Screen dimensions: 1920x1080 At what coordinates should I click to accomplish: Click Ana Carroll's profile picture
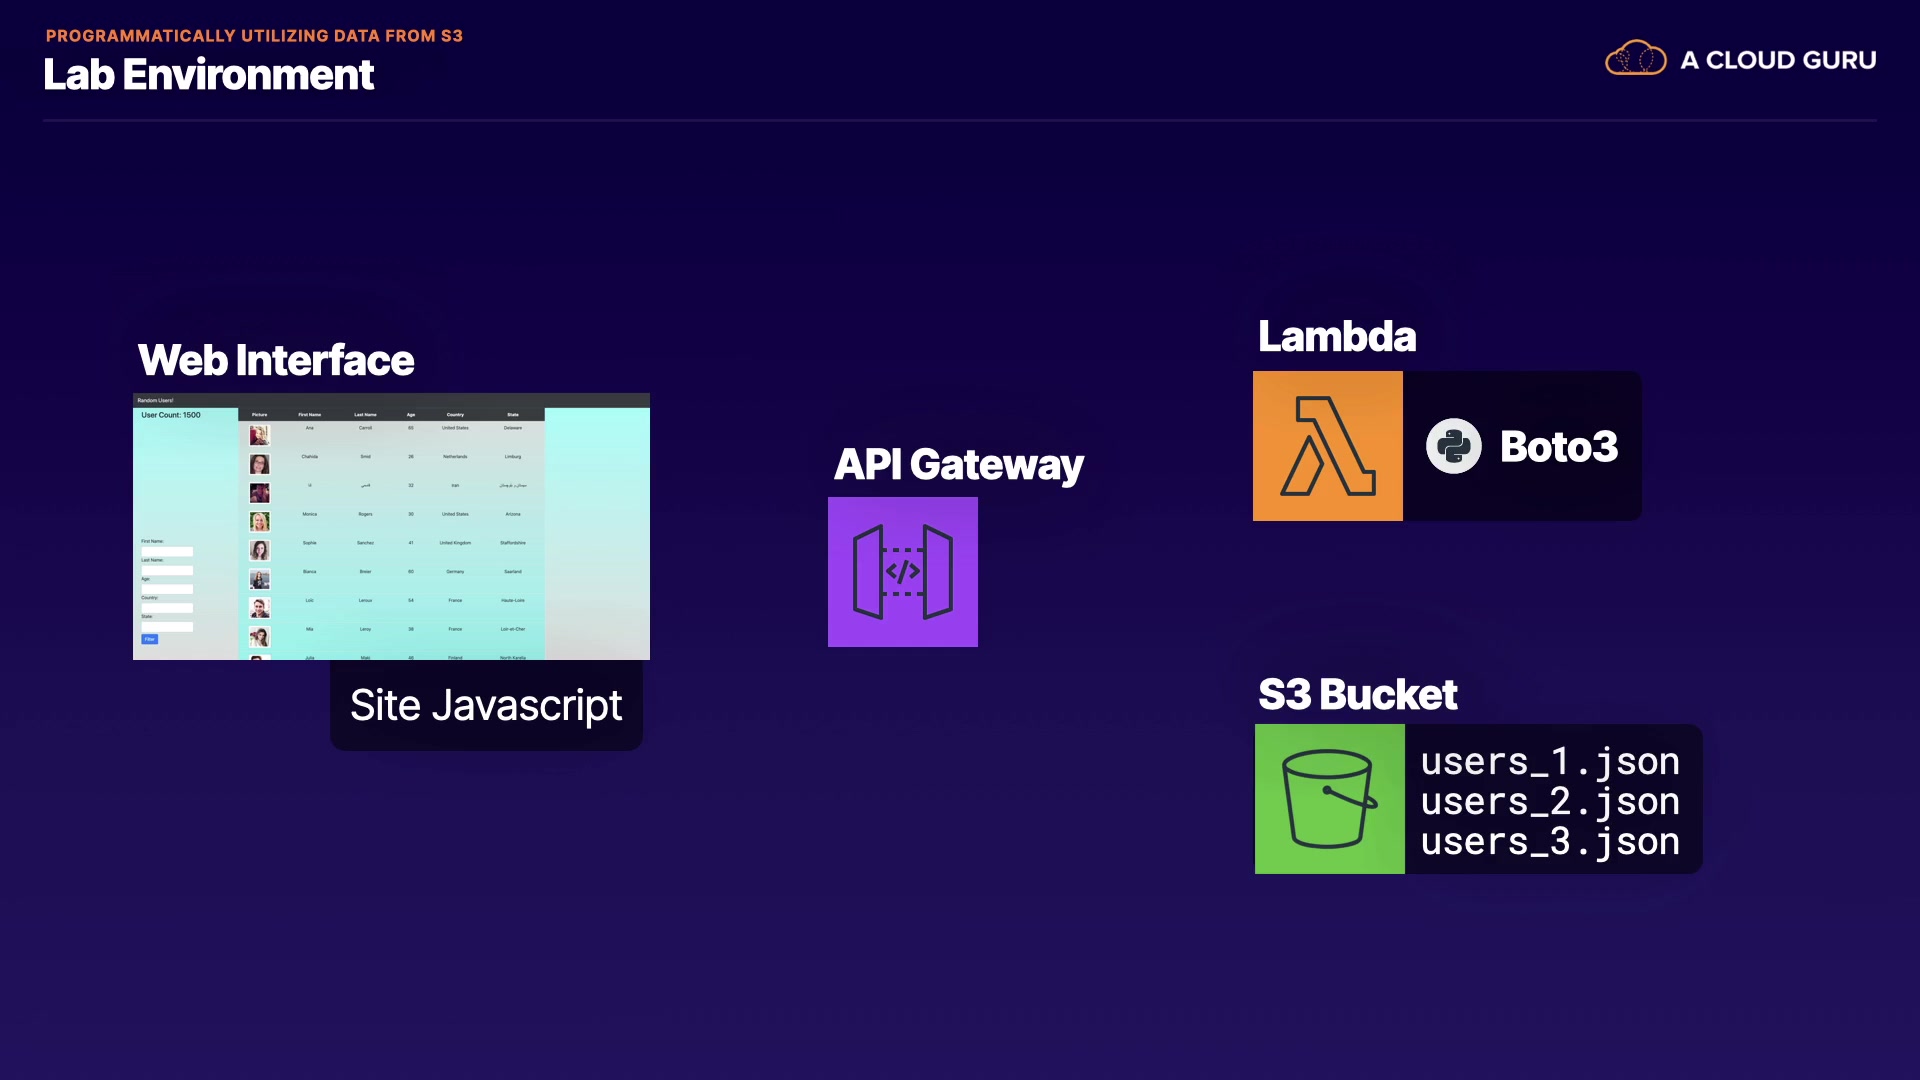(259, 435)
